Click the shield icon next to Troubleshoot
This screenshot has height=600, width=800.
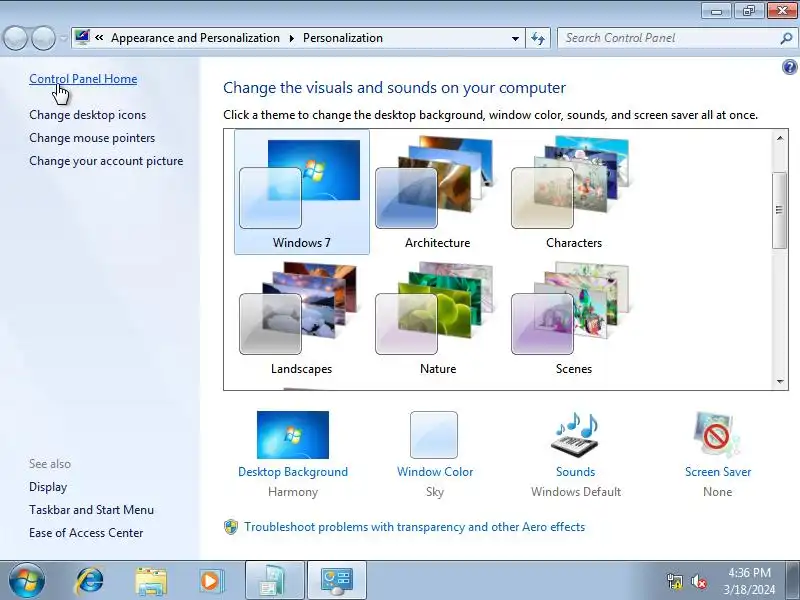(x=231, y=527)
